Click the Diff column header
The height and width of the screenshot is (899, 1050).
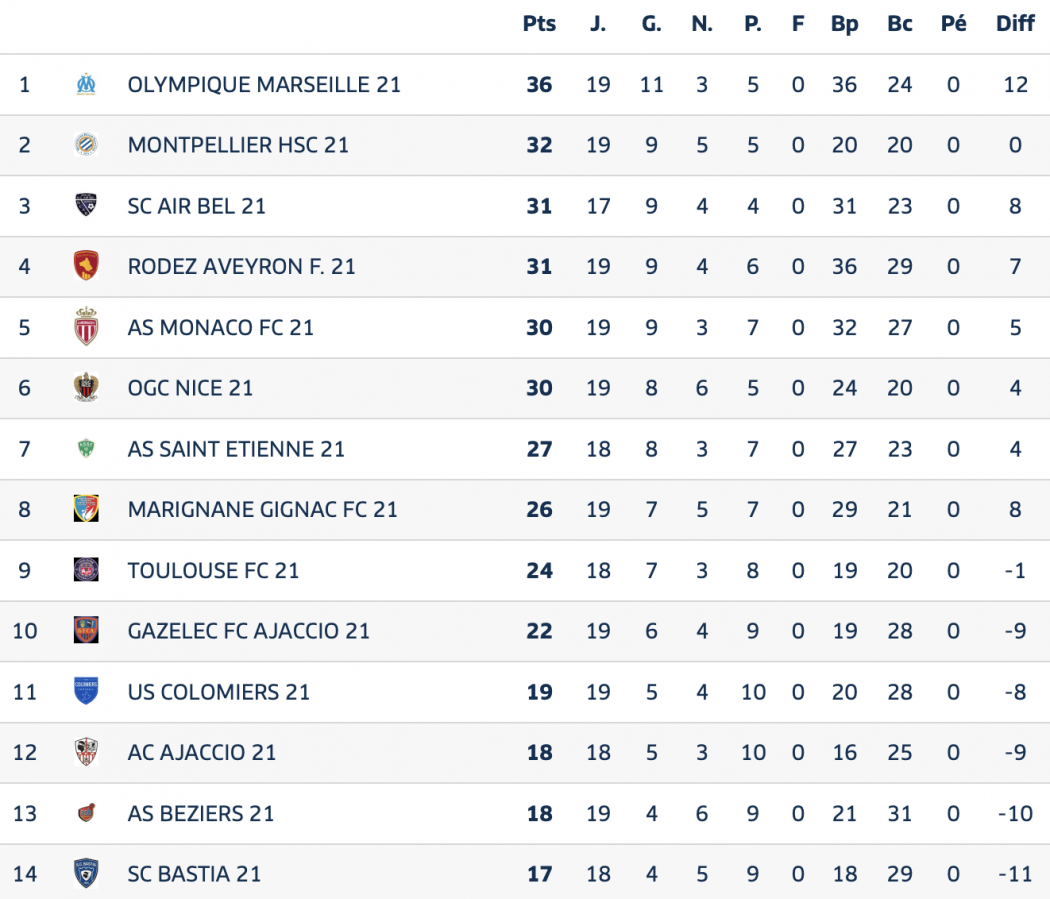1015,25
